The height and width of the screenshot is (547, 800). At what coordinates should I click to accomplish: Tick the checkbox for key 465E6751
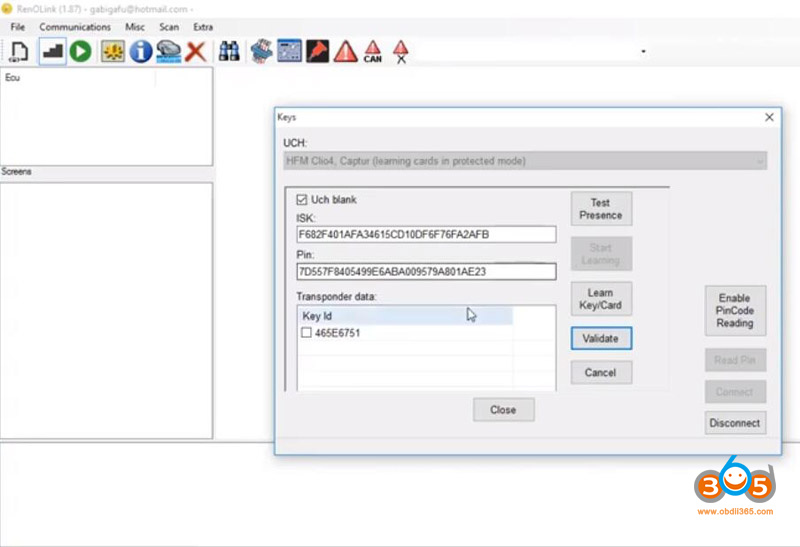(x=306, y=333)
